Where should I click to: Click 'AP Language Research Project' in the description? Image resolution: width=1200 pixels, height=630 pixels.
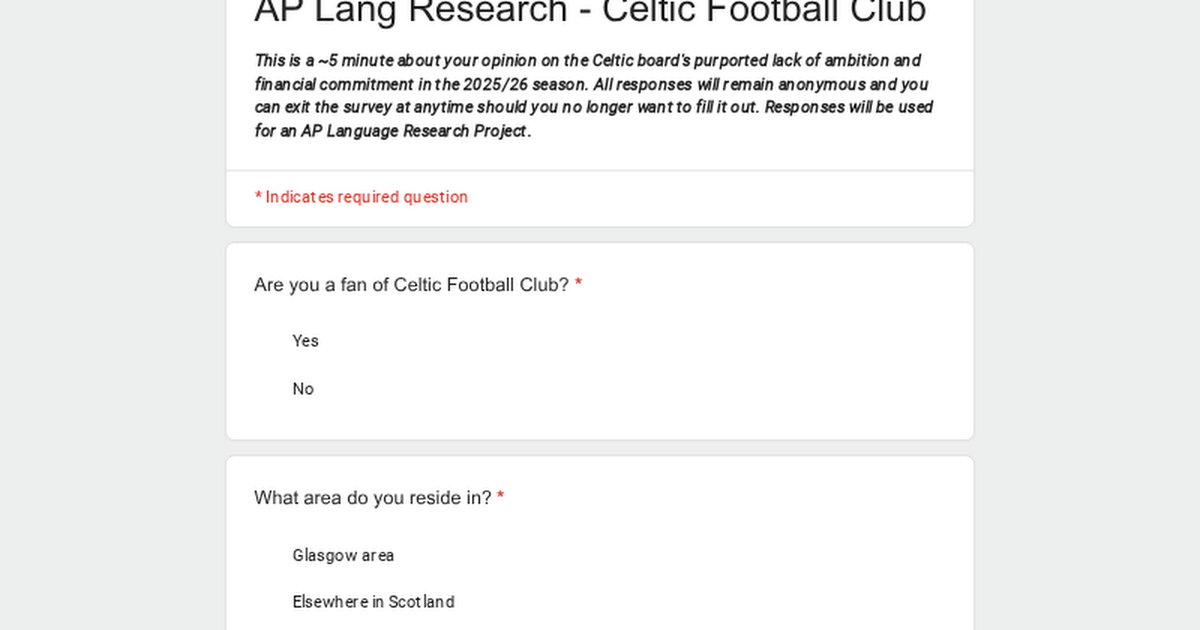[414, 131]
